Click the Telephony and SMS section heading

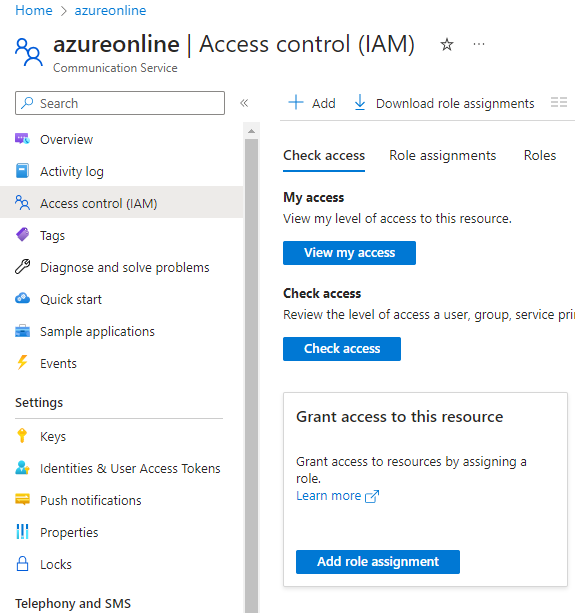73,604
